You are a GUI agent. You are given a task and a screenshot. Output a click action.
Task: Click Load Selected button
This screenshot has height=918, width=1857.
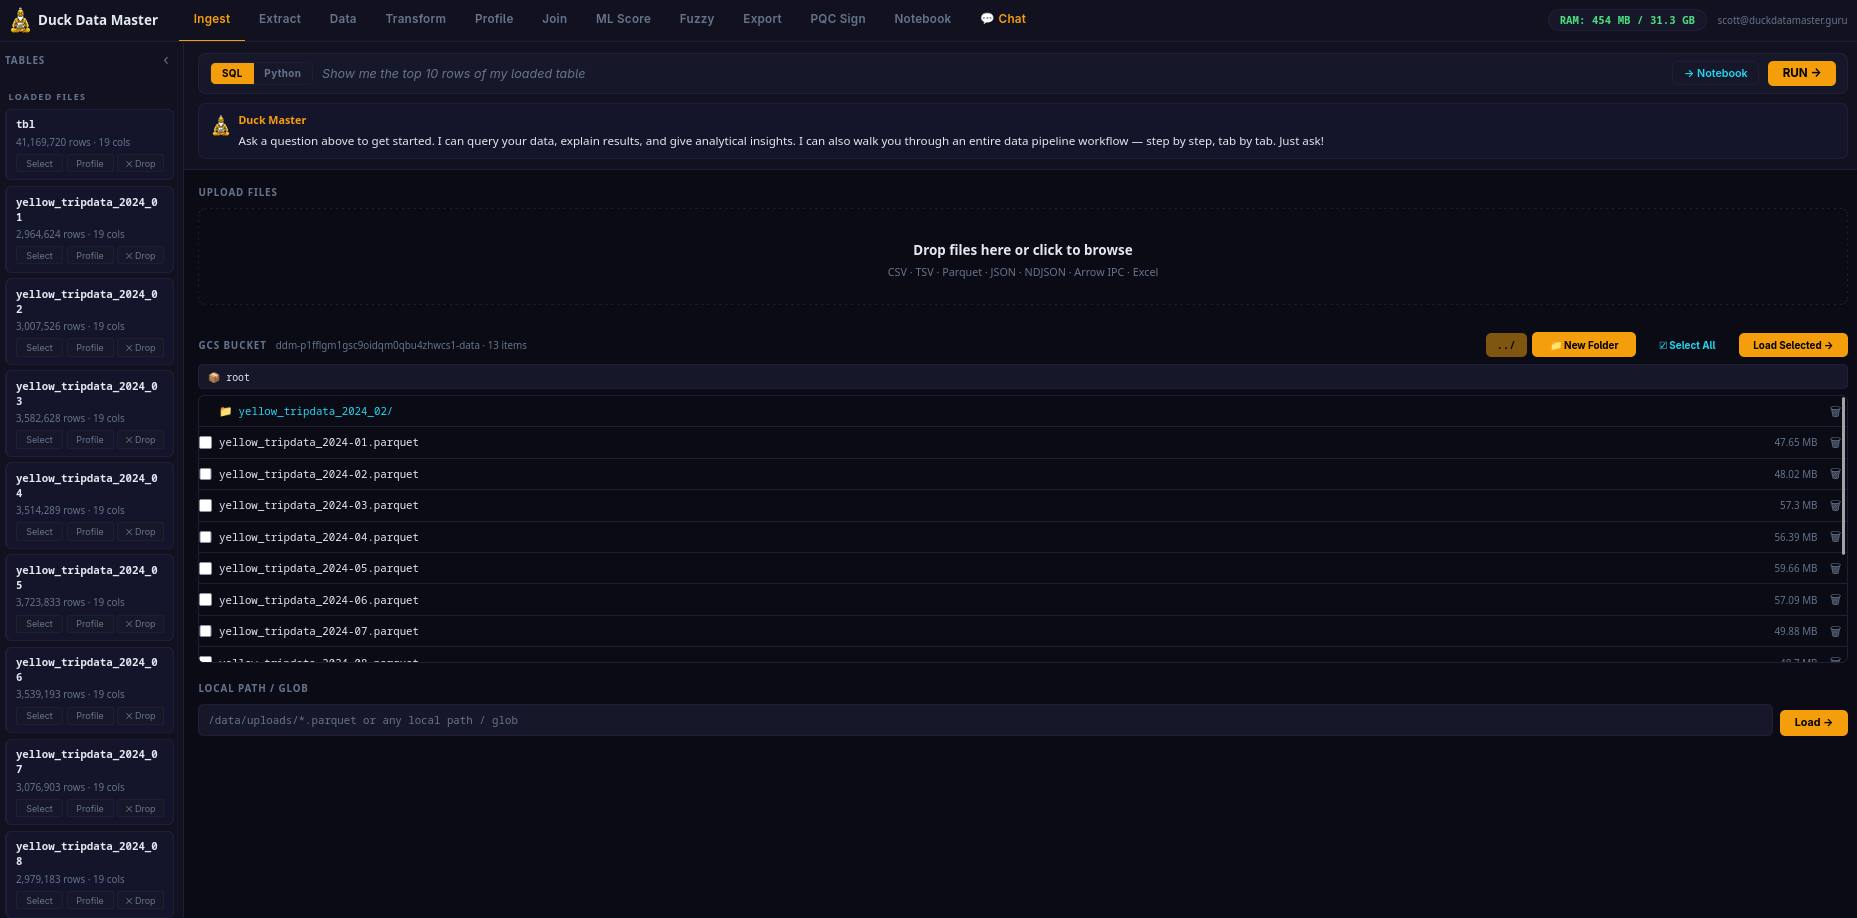tap(1793, 345)
